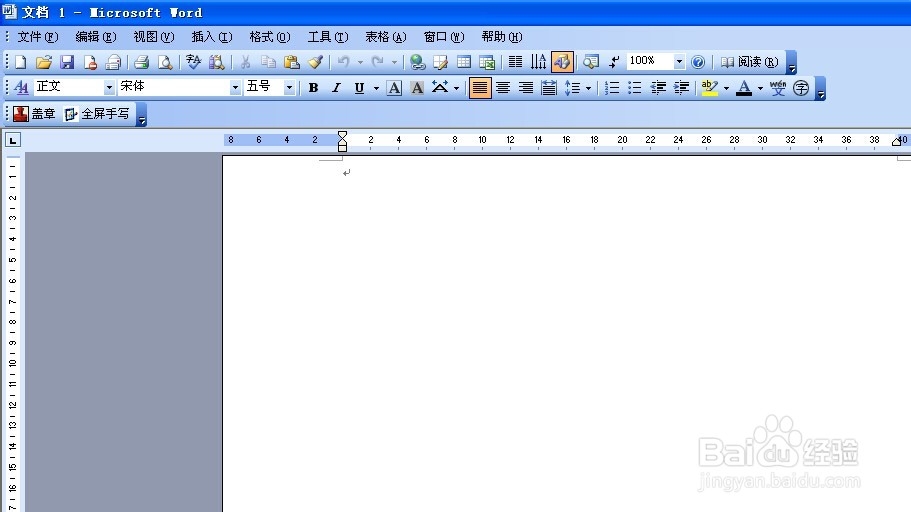The height and width of the screenshot is (512, 911).
Task: Expand the font dropdown showing 宋体
Action: click(x=235, y=87)
